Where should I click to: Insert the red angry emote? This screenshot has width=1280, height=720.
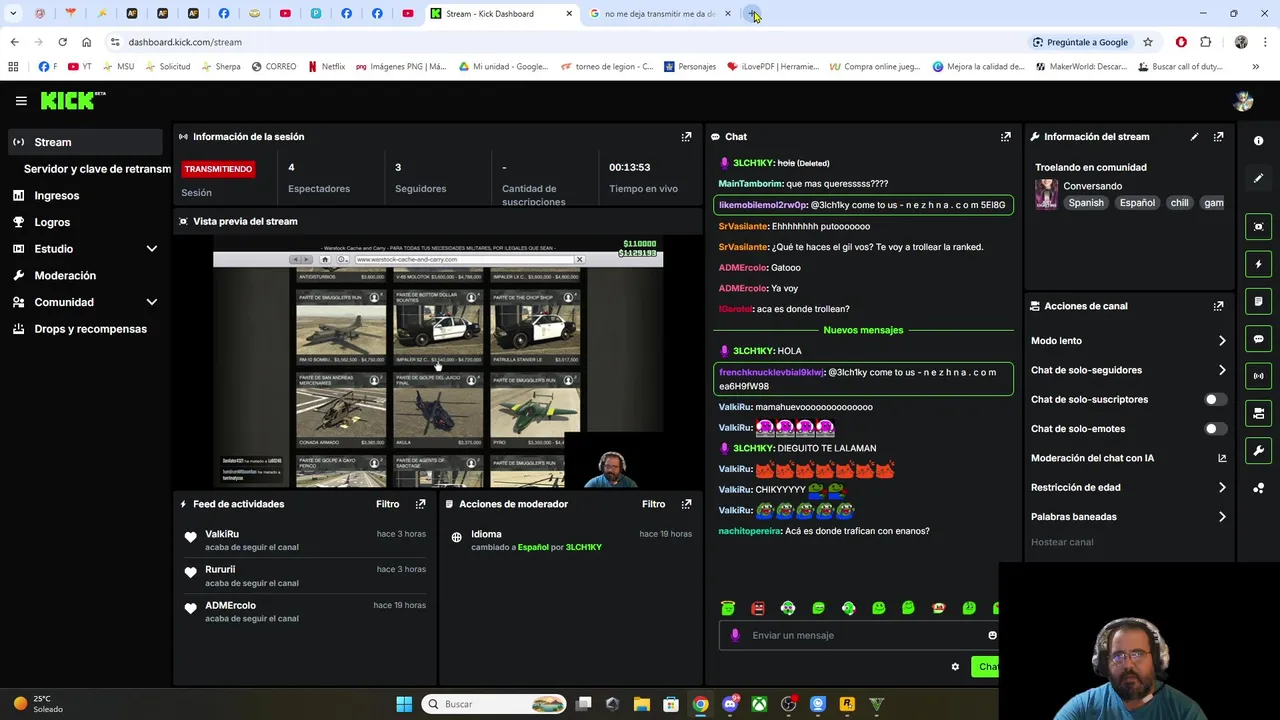coord(758,608)
